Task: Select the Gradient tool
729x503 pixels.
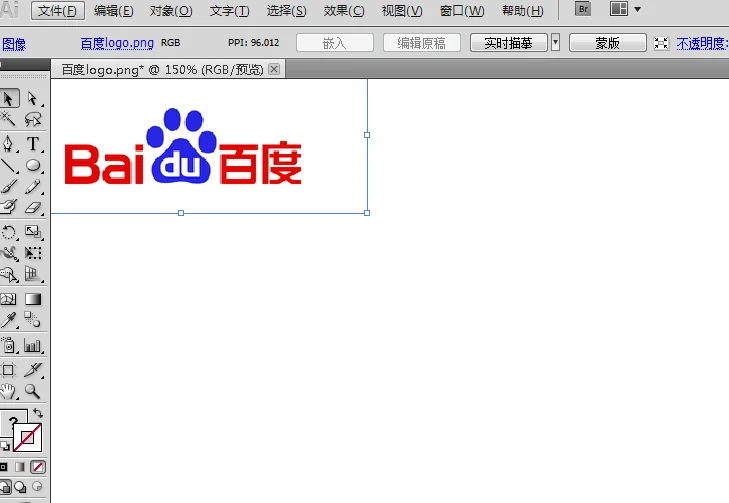Action: (x=33, y=299)
